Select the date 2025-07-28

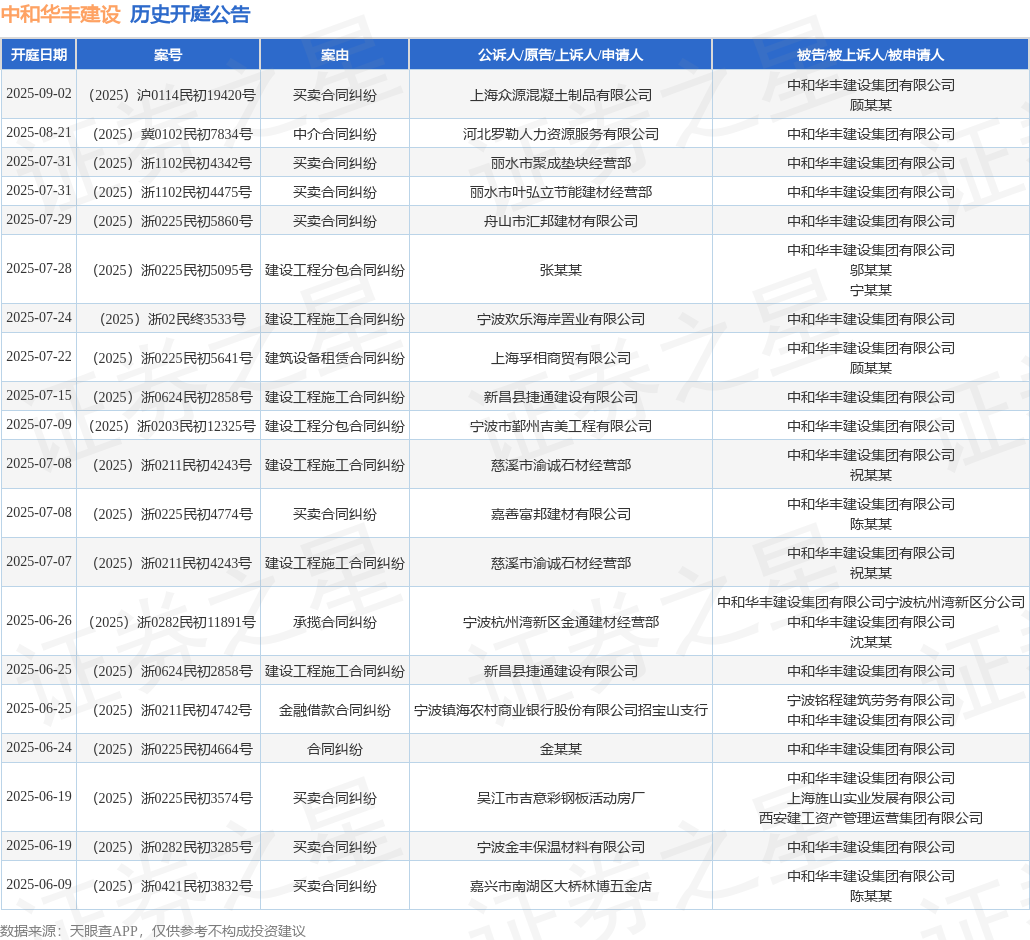click(39, 268)
